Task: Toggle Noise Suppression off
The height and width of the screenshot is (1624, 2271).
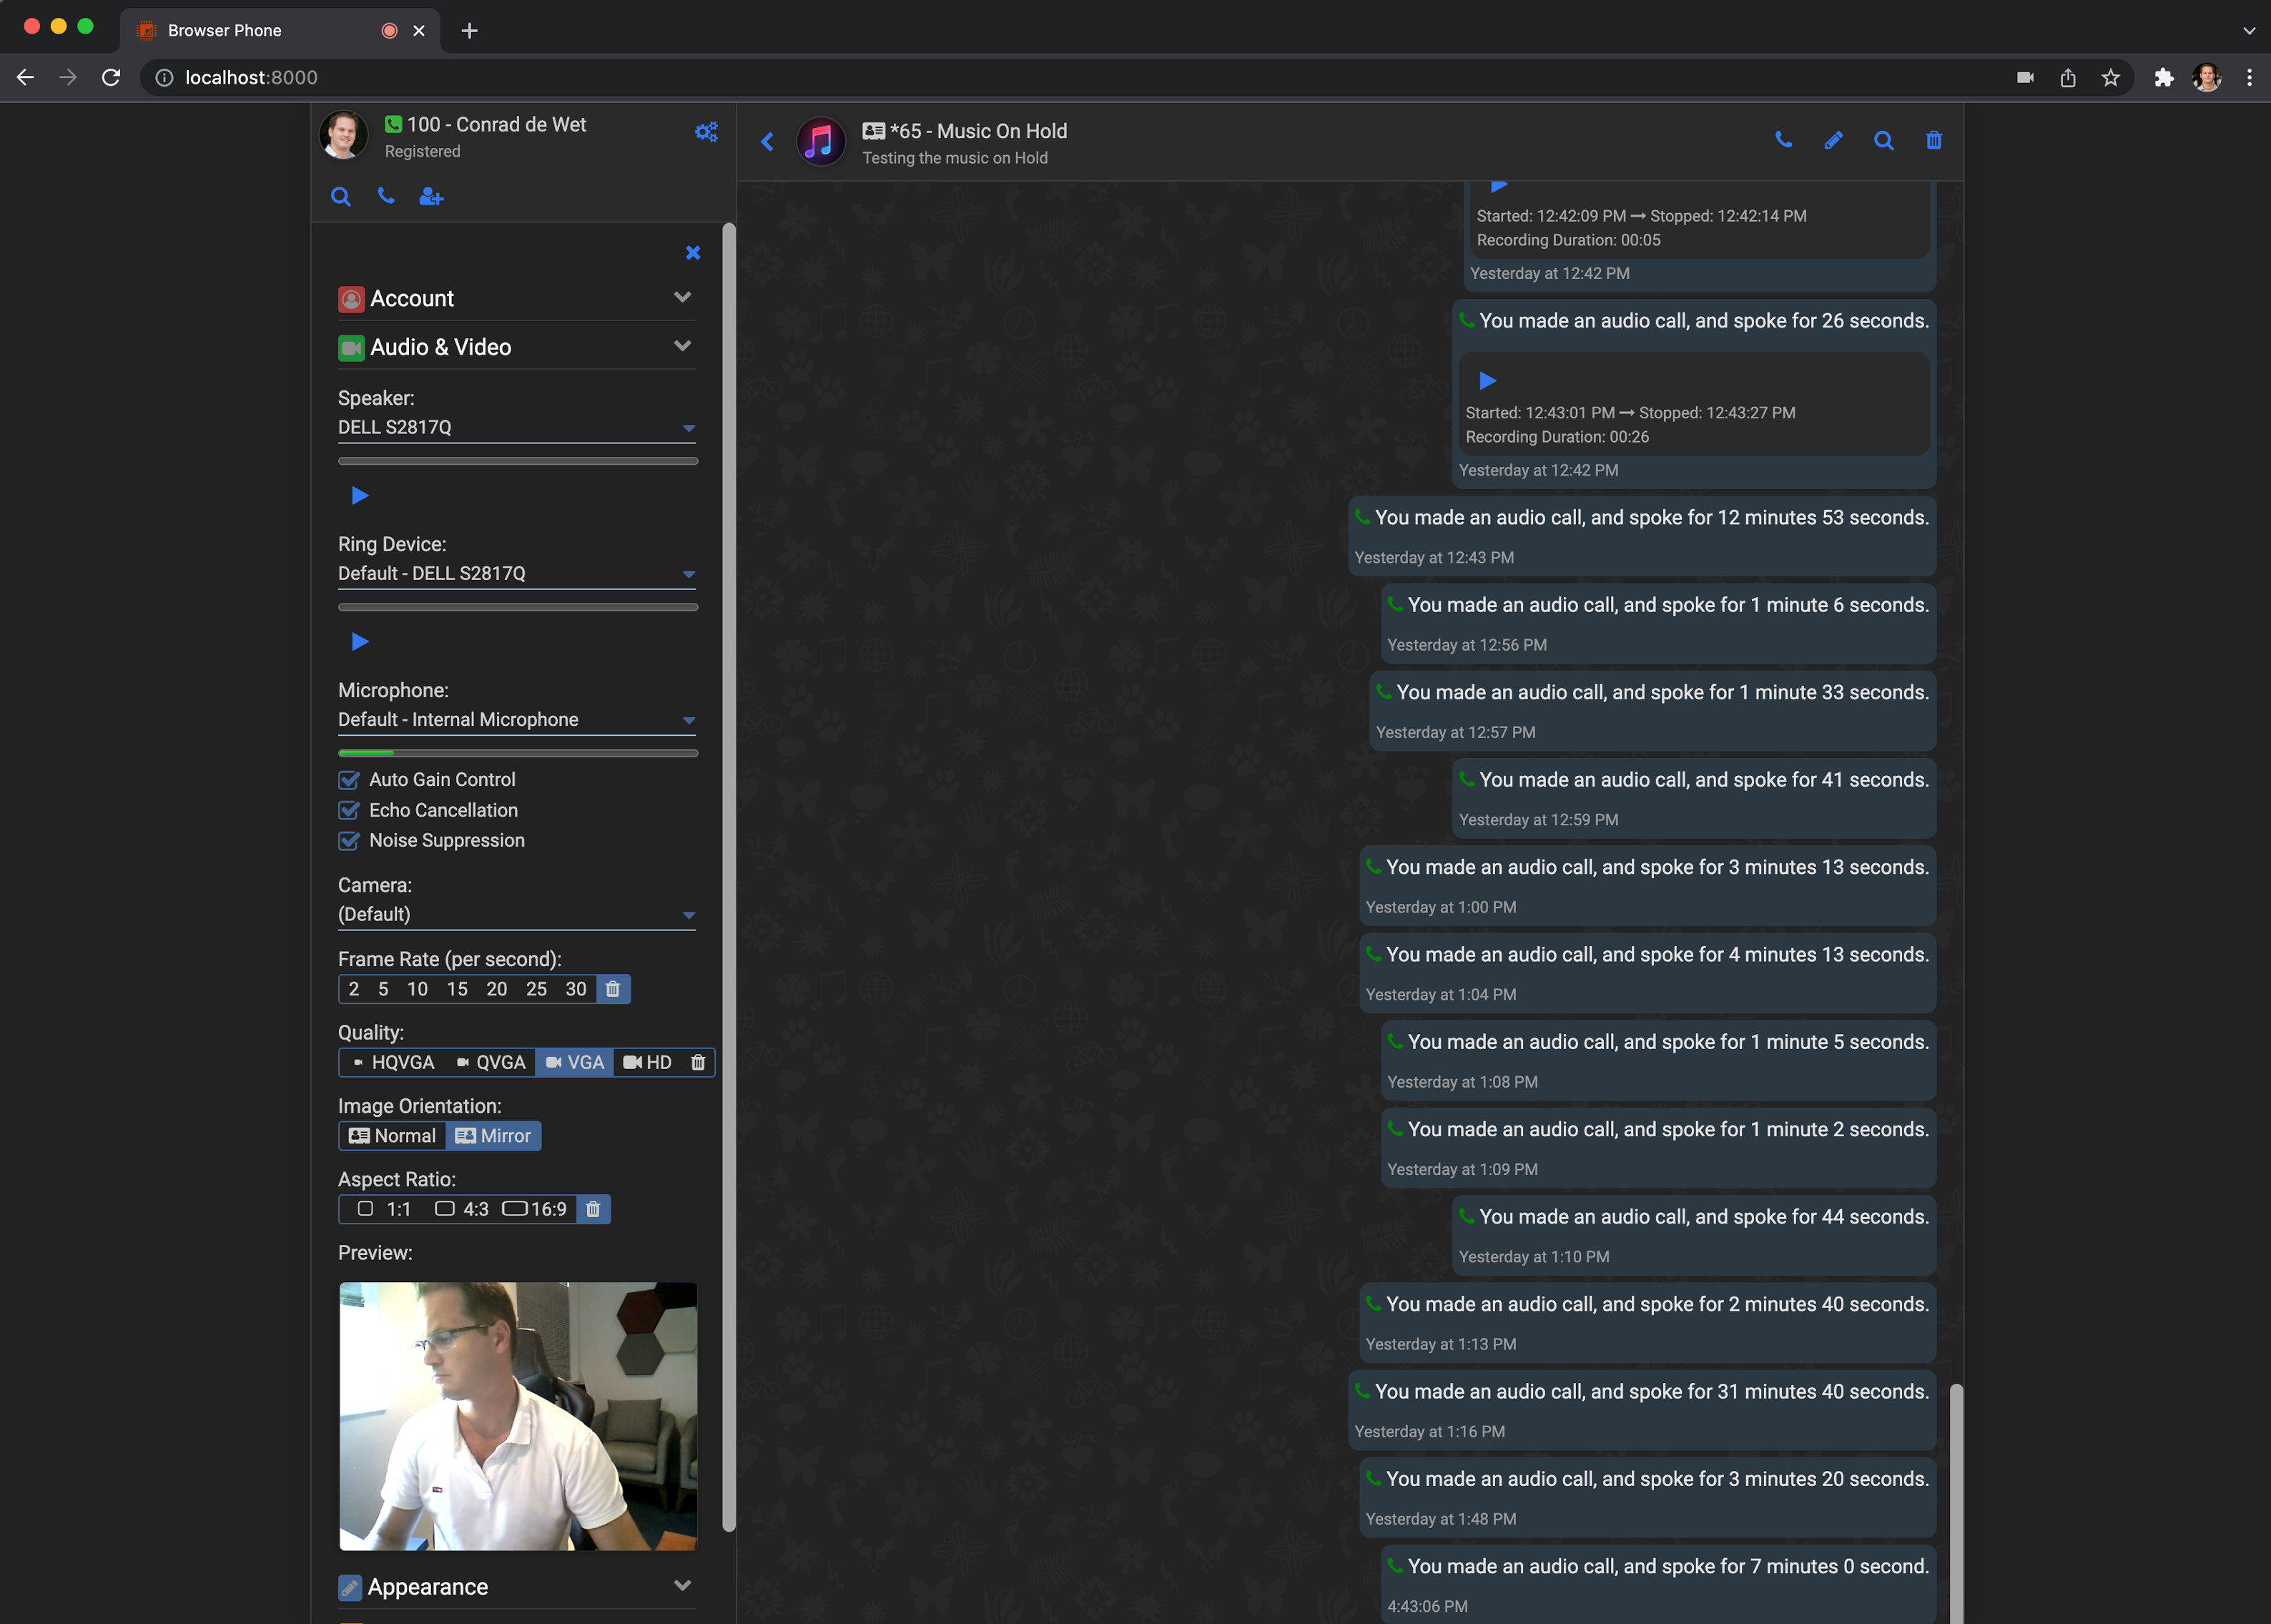Action: [349, 841]
